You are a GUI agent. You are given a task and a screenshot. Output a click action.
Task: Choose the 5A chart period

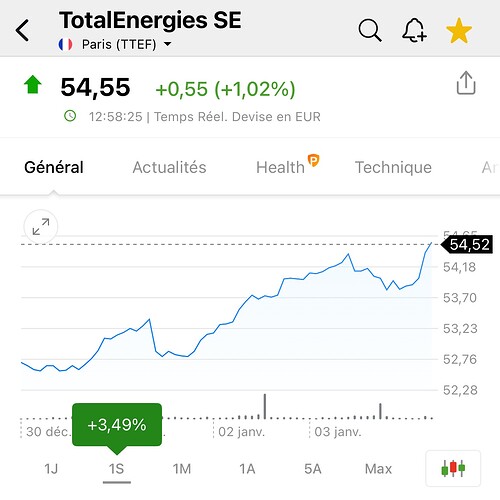(313, 469)
